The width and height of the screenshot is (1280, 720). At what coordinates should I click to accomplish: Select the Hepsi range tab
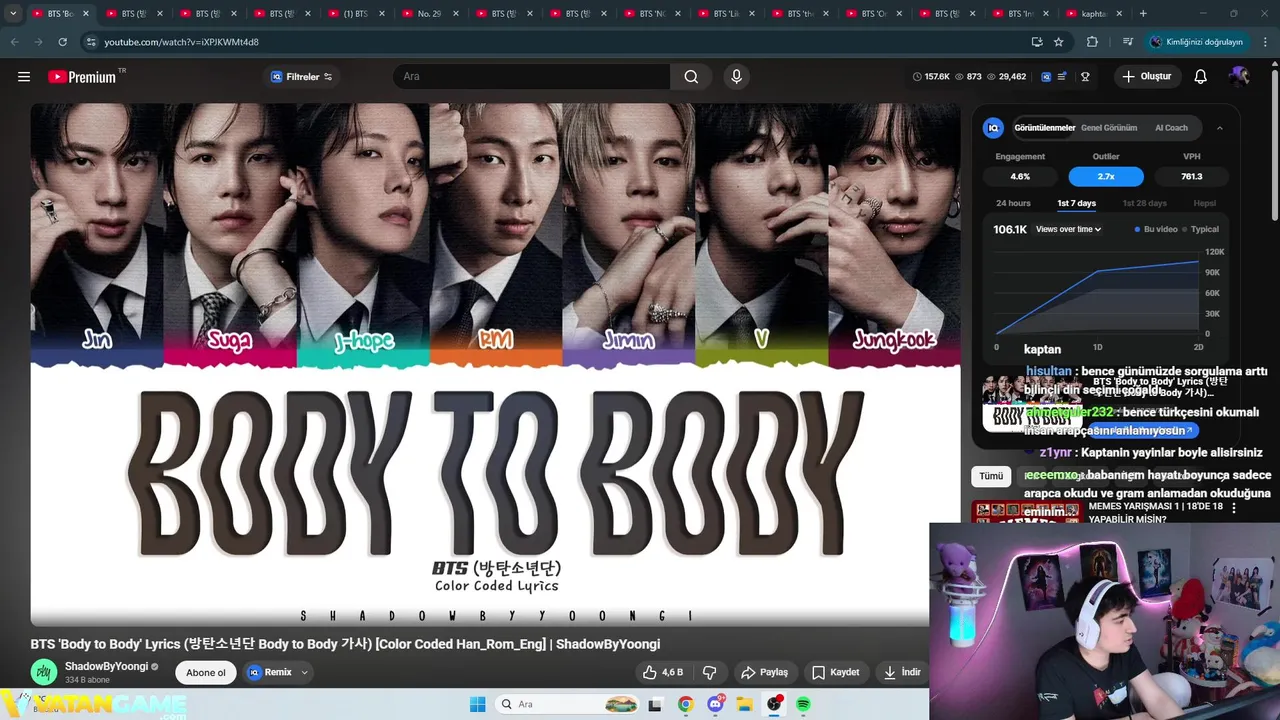[1204, 203]
